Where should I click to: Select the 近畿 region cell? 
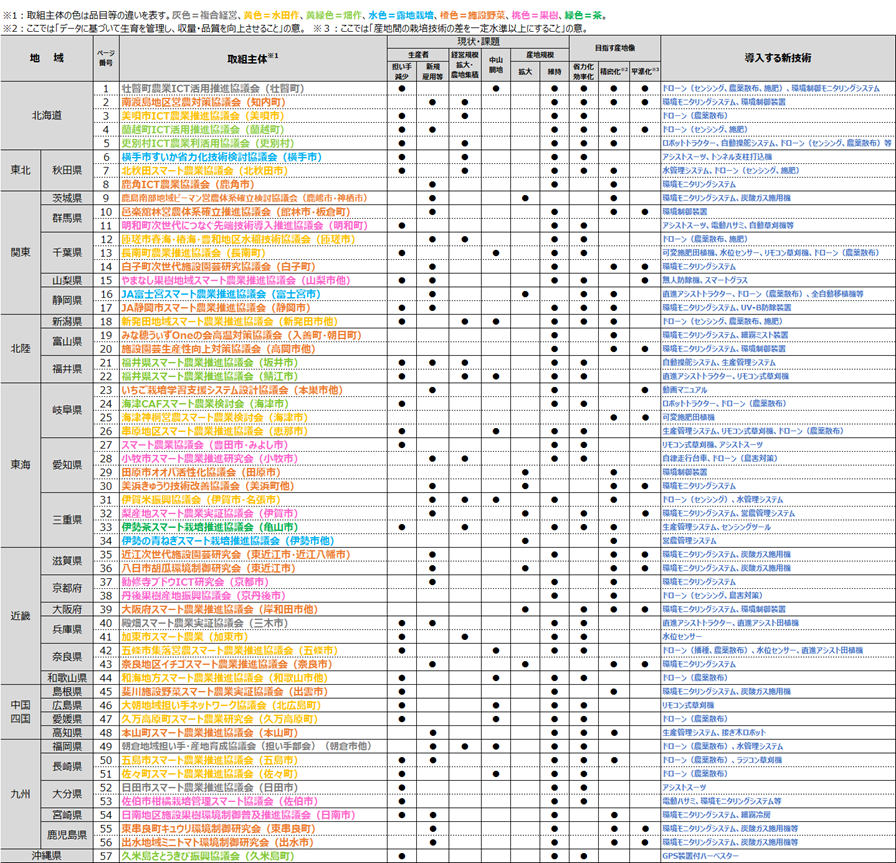[x=22, y=615]
